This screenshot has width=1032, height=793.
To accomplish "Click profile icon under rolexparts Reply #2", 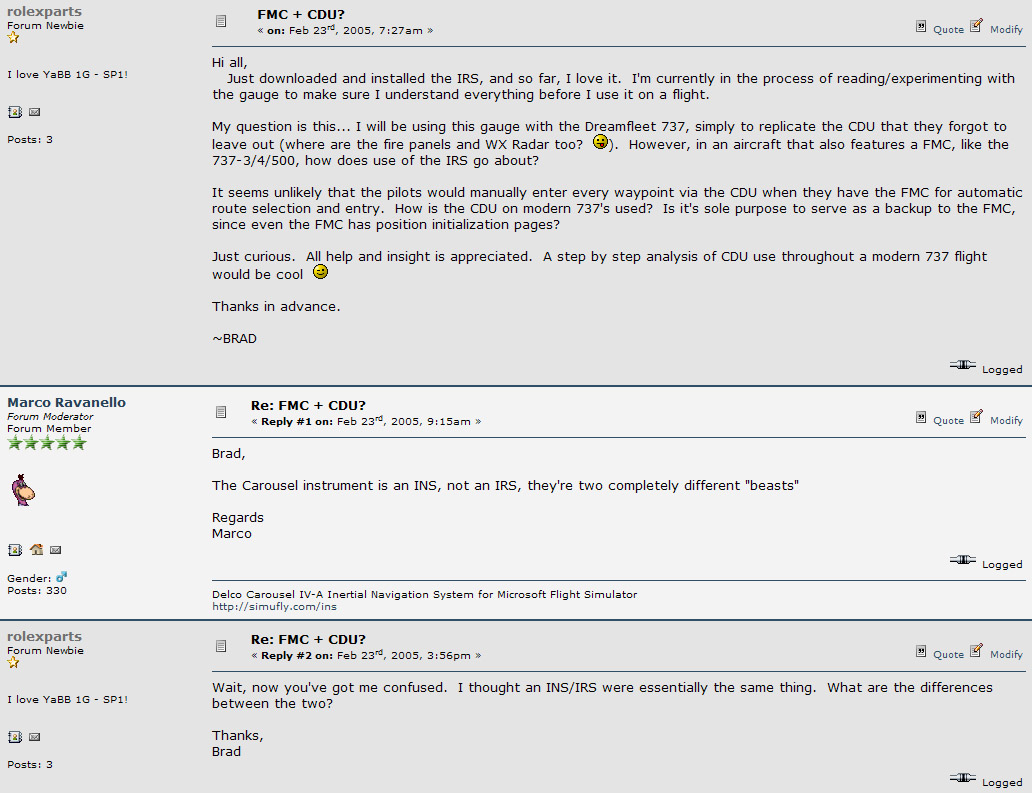I will pos(14,737).
